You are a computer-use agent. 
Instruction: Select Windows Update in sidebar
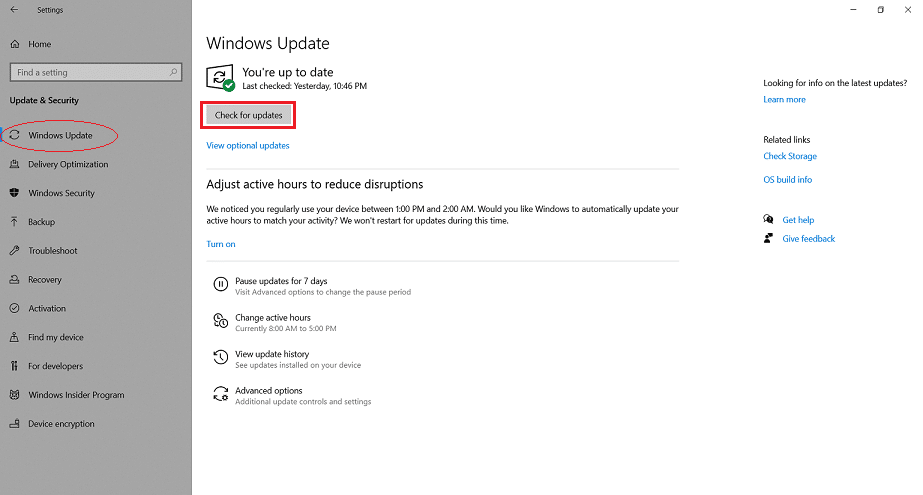click(x=60, y=135)
